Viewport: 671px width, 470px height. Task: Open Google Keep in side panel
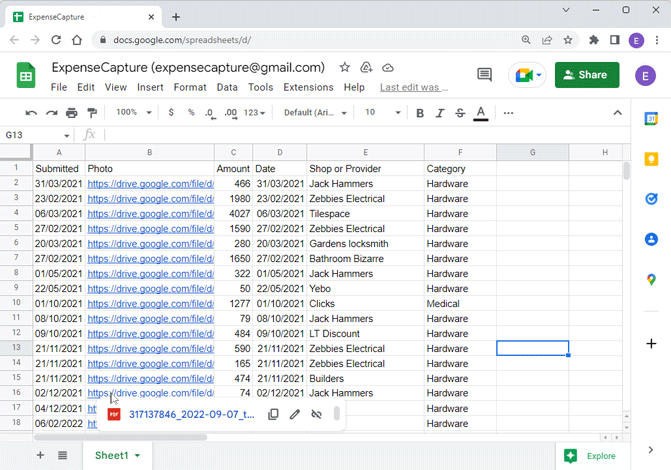click(x=651, y=159)
